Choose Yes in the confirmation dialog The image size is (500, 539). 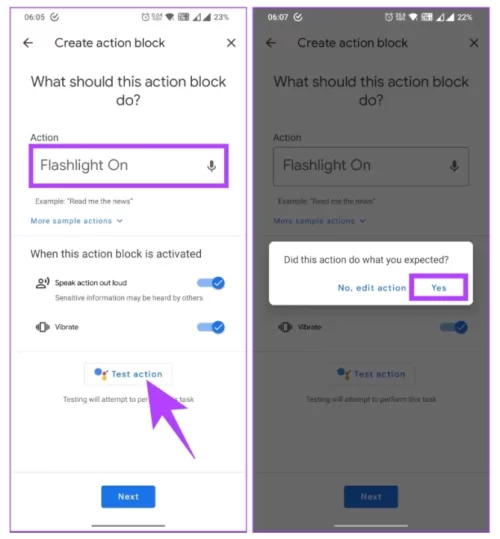point(438,287)
